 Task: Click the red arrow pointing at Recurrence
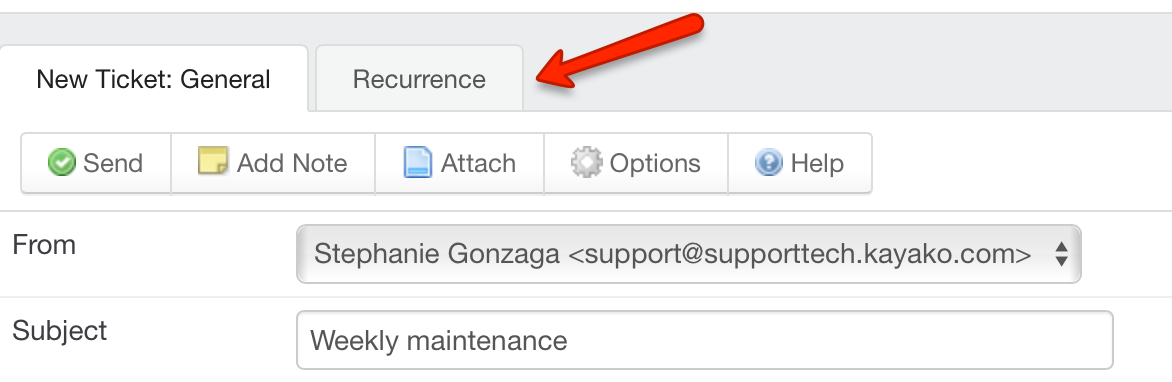tap(620, 49)
